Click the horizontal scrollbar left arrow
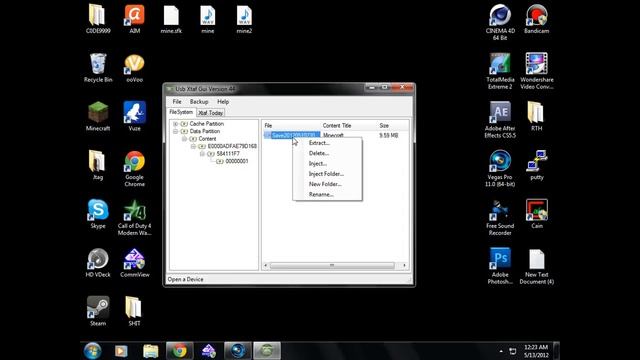Viewport: 640px width, 360px height. tap(266, 265)
